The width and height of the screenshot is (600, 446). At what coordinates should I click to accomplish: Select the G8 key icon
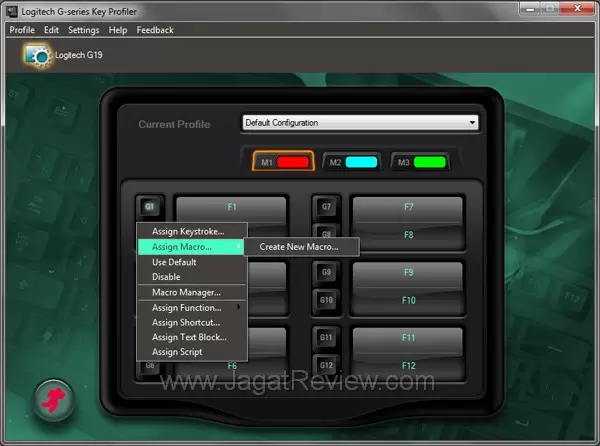coord(326,233)
